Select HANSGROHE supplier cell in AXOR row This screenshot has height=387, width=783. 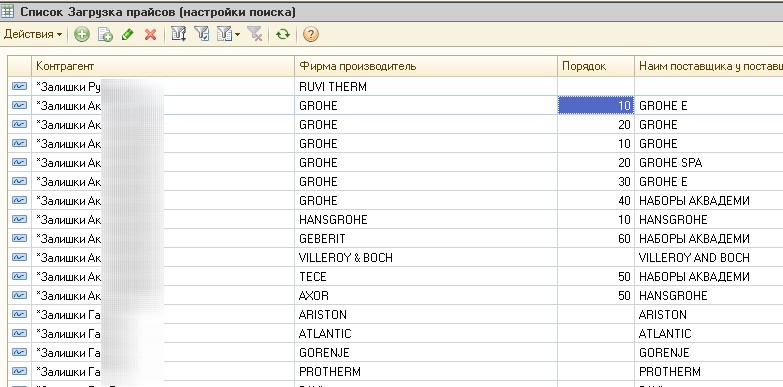709,295
